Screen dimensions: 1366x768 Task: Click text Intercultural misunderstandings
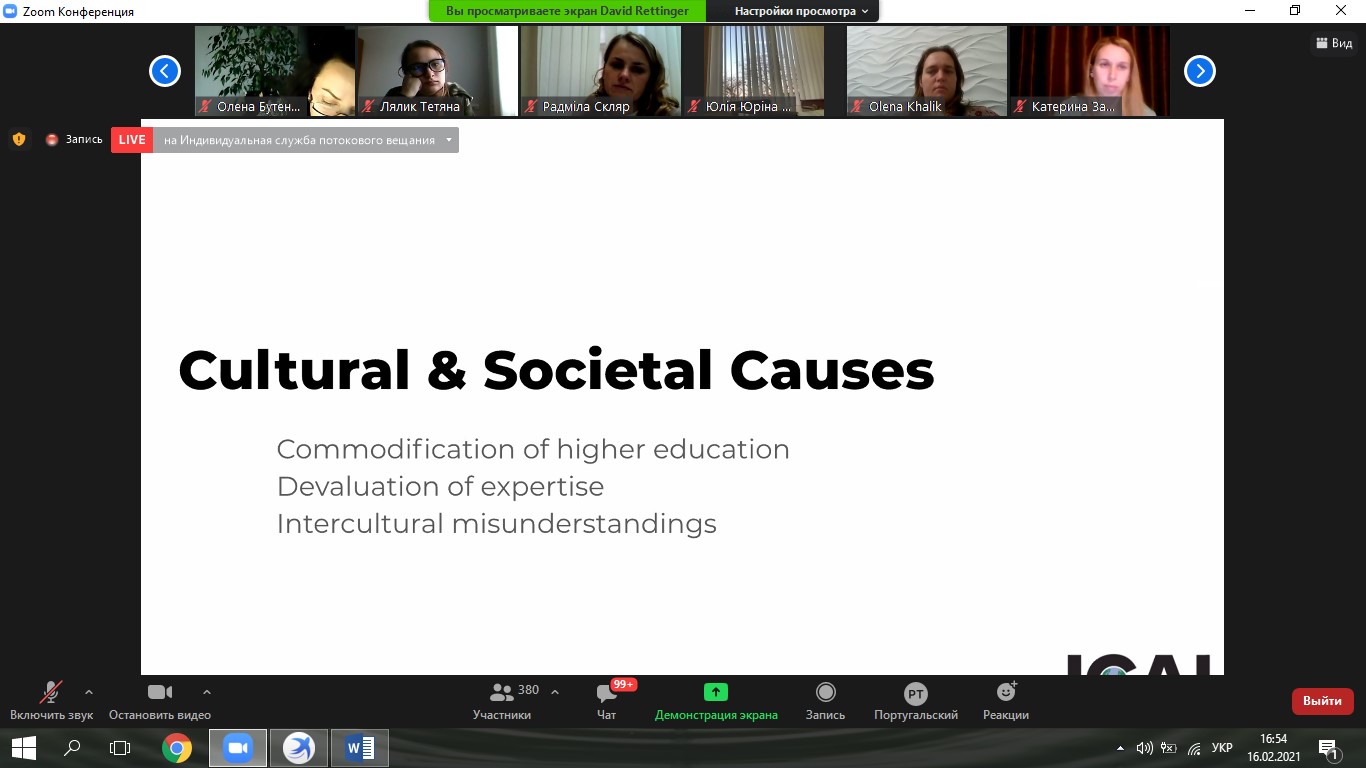pos(496,524)
